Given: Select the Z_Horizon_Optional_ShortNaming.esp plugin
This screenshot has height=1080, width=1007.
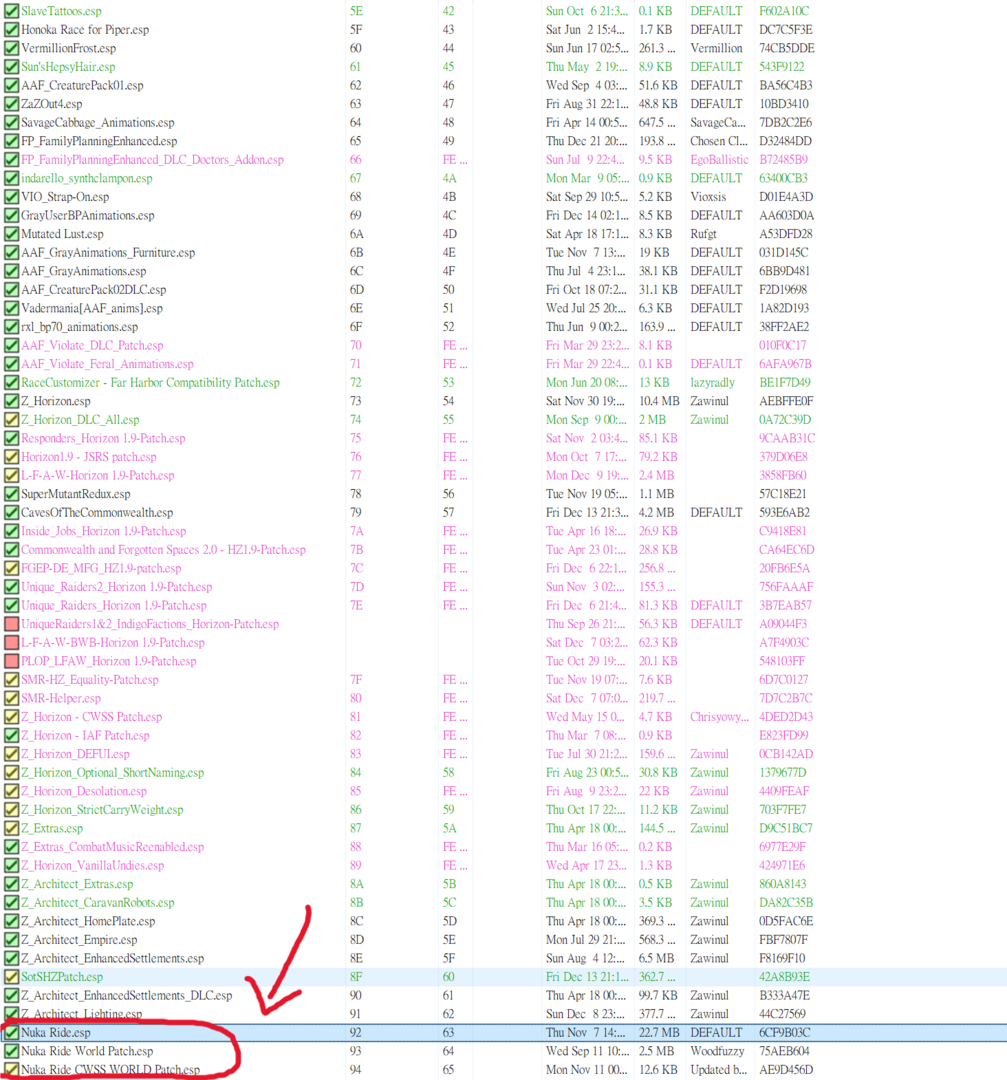Looking at the screenshot, I should point(113,773).
